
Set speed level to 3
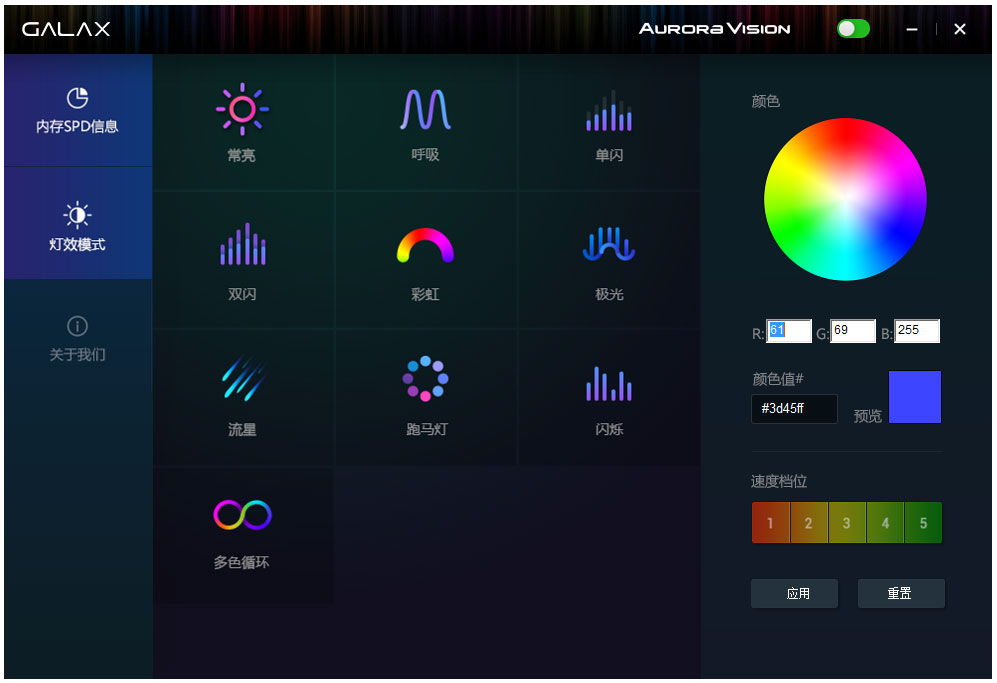point(846,523)
